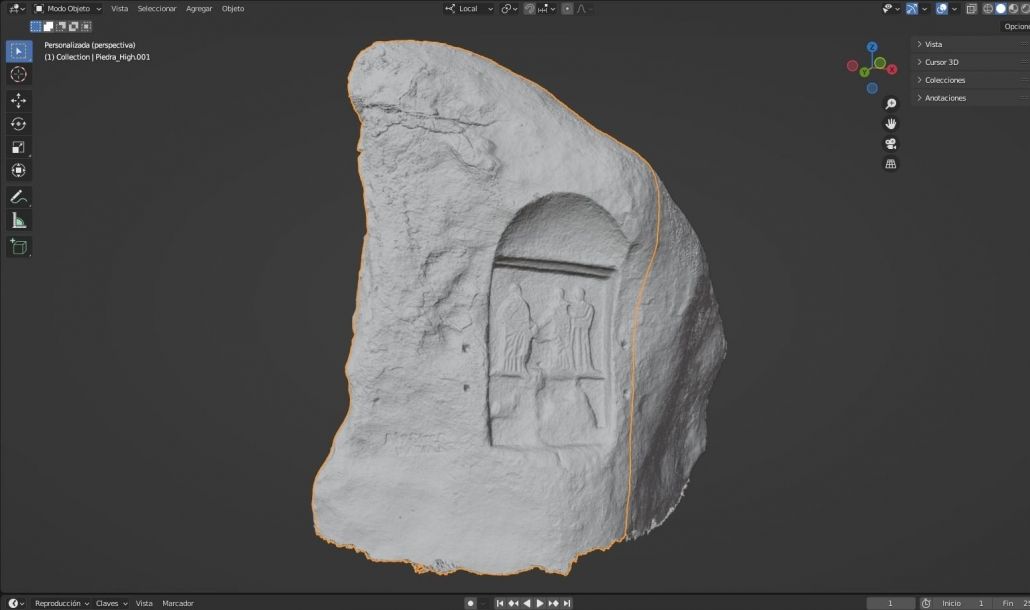
Task: Select the Select Box tool
Action: point(18,51)
